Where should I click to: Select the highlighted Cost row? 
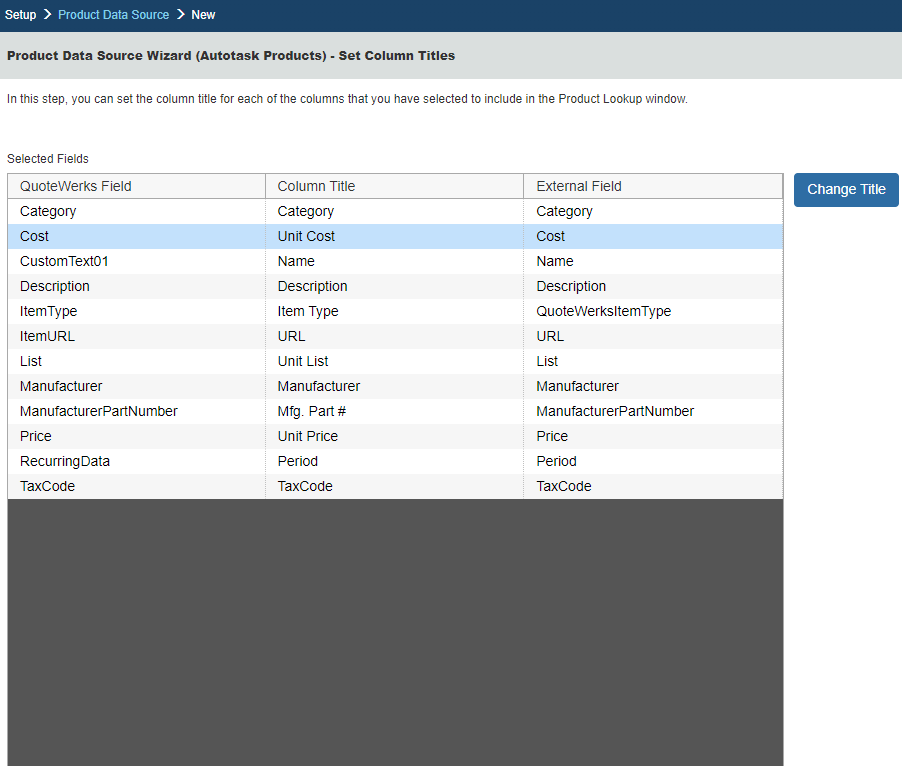34,237
